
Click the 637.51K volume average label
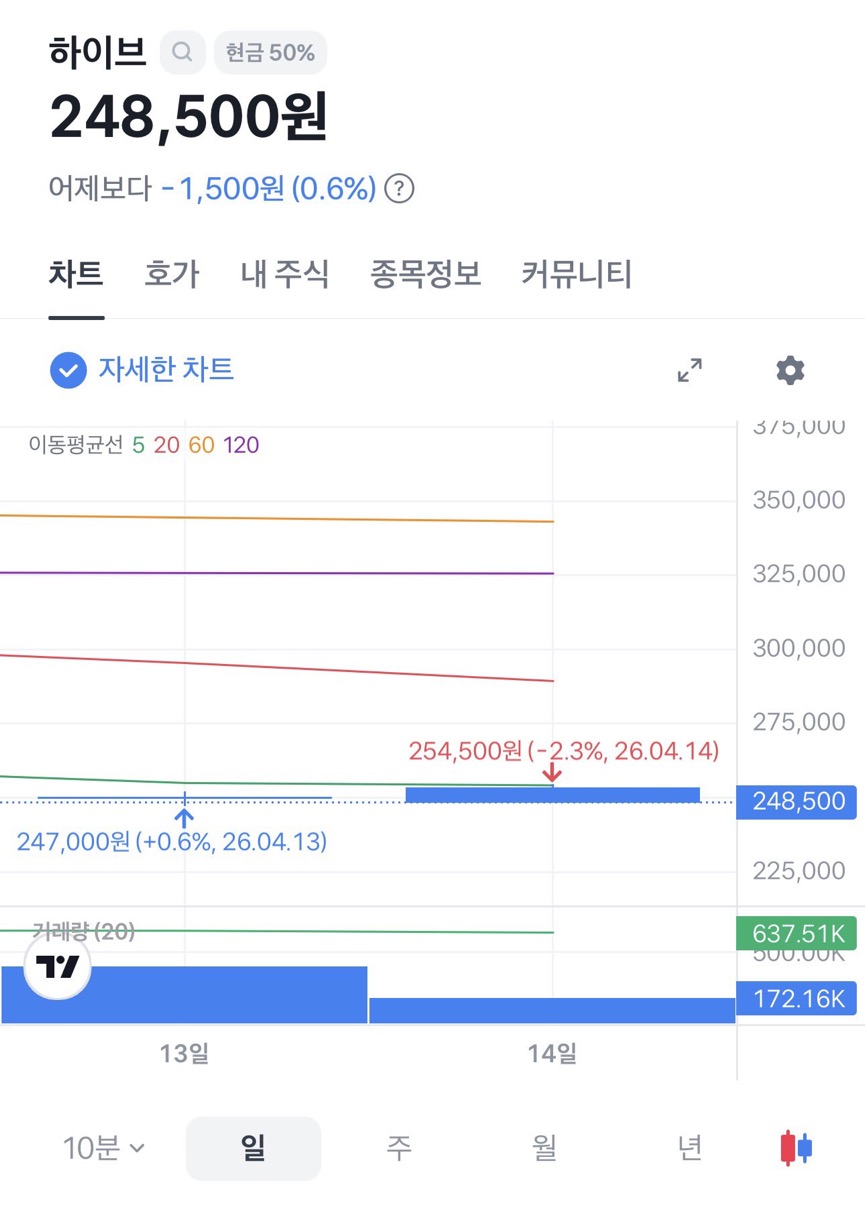pyautogui.click(x=796, y=933)
